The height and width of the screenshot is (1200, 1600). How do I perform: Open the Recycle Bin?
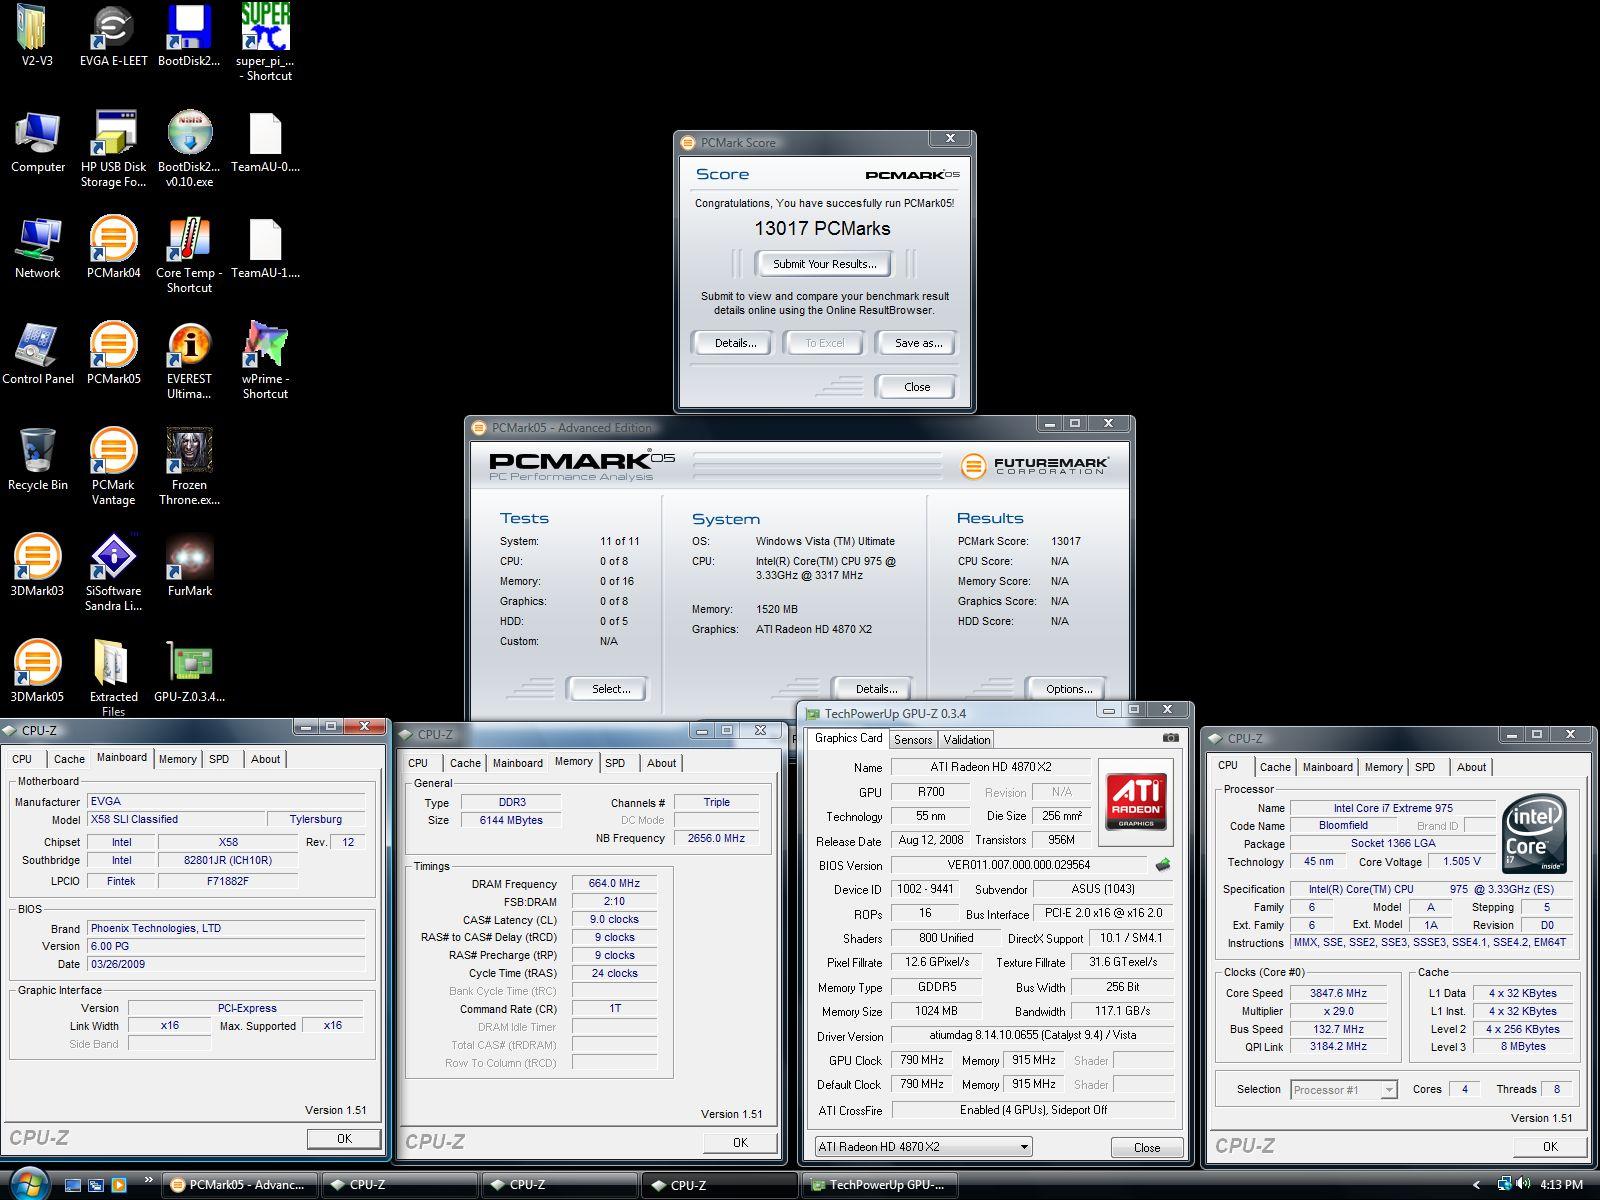[x=37, y=452]
